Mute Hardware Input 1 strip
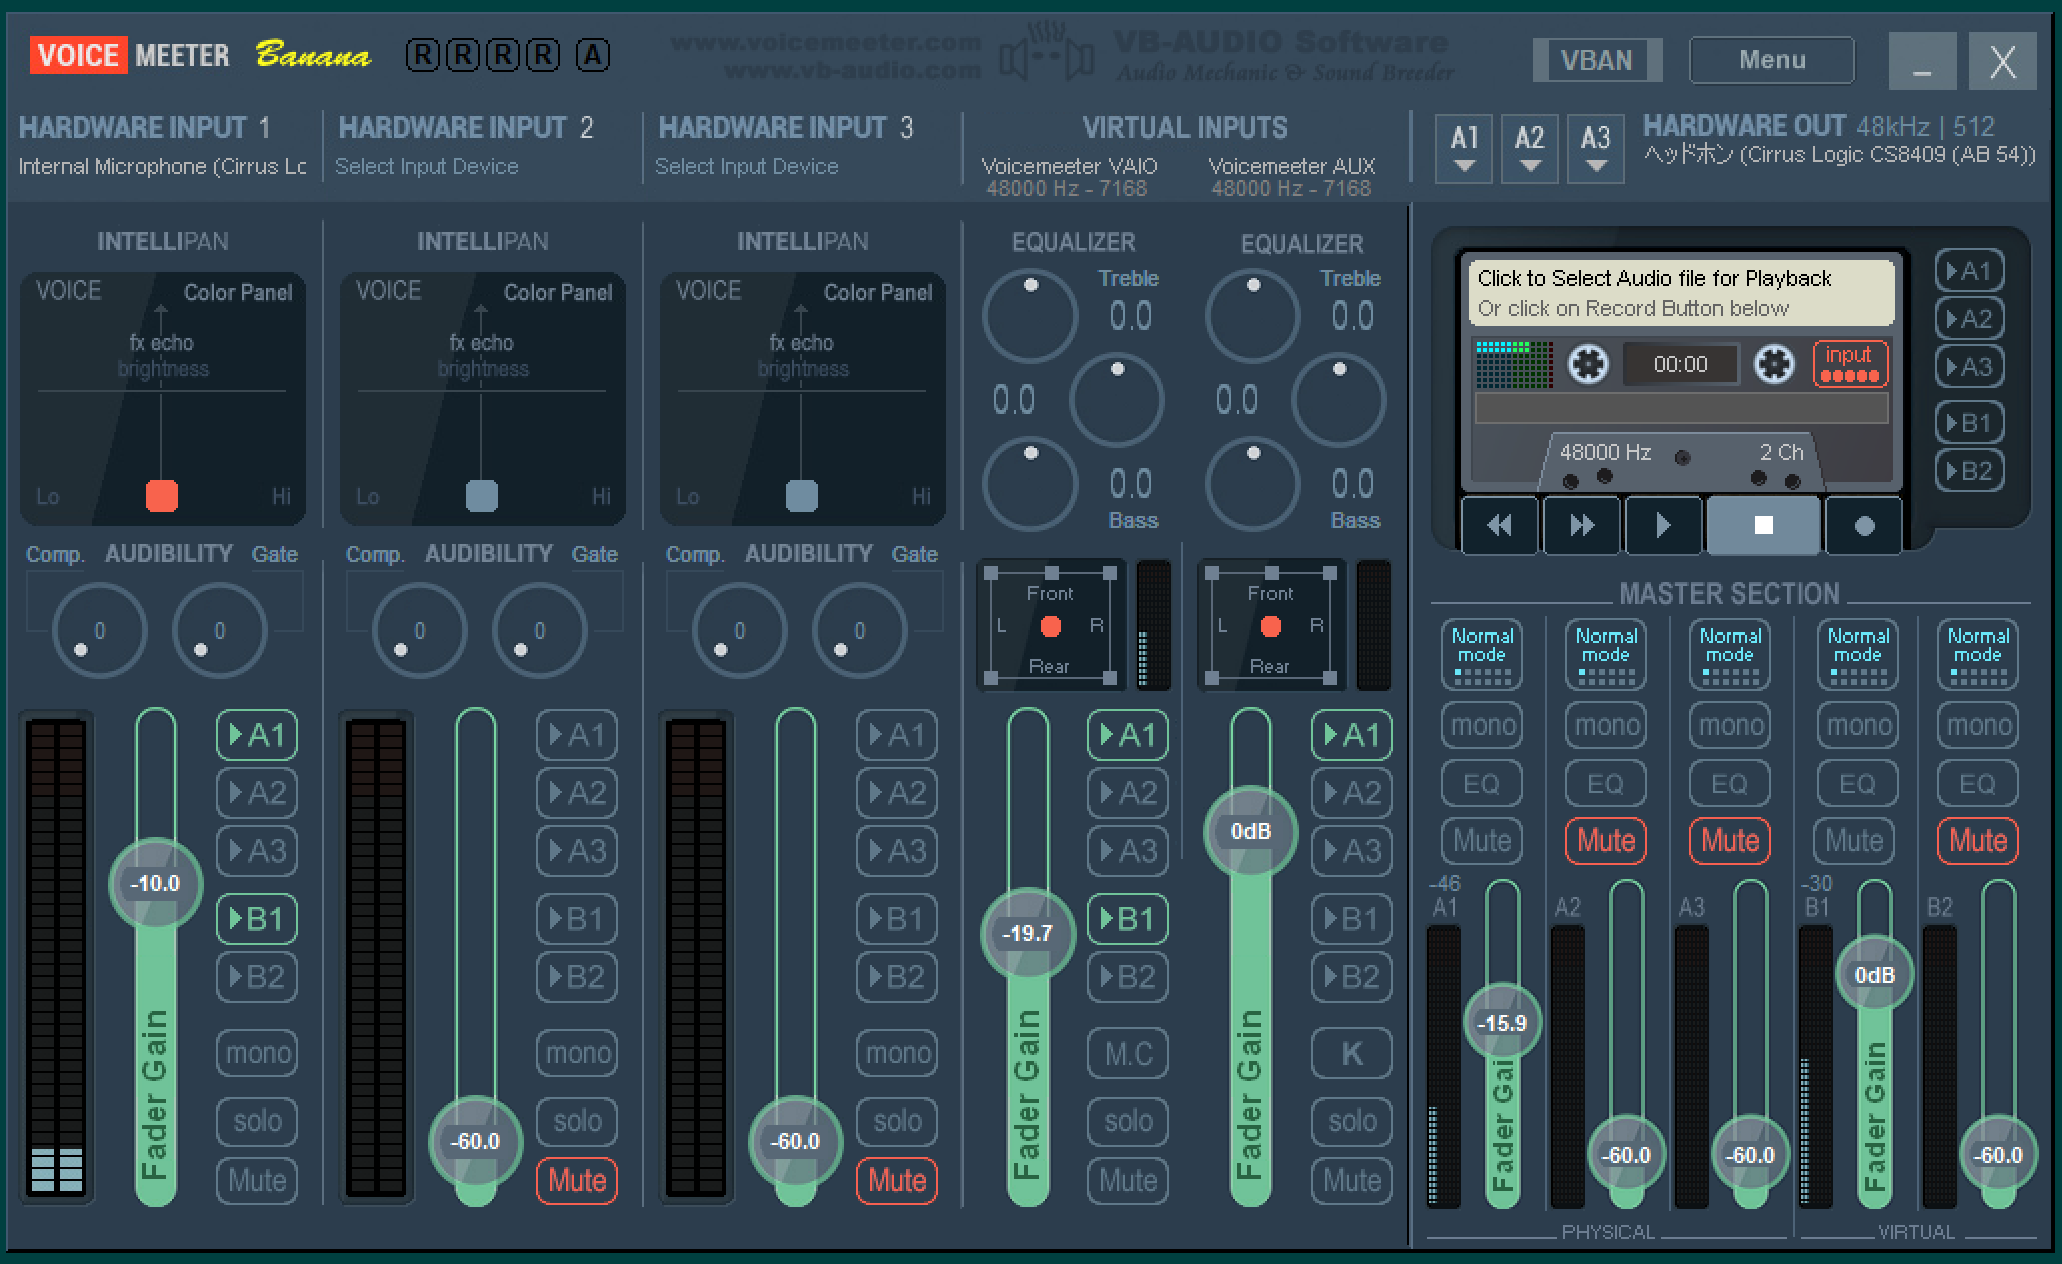This screenshot has width=2062, height=1264. [x=257, y=1180]
